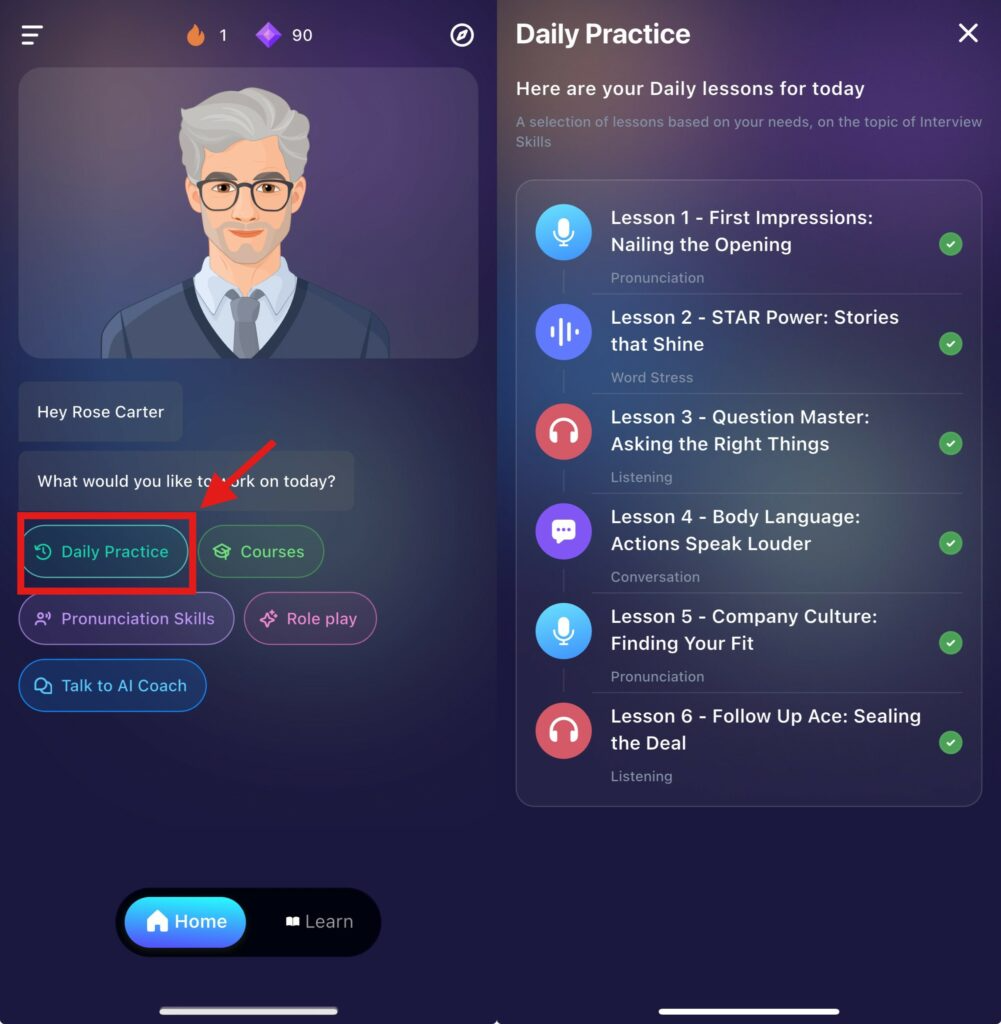
Task: Close the Daily Practice panel
Action: tap(968, 33)
